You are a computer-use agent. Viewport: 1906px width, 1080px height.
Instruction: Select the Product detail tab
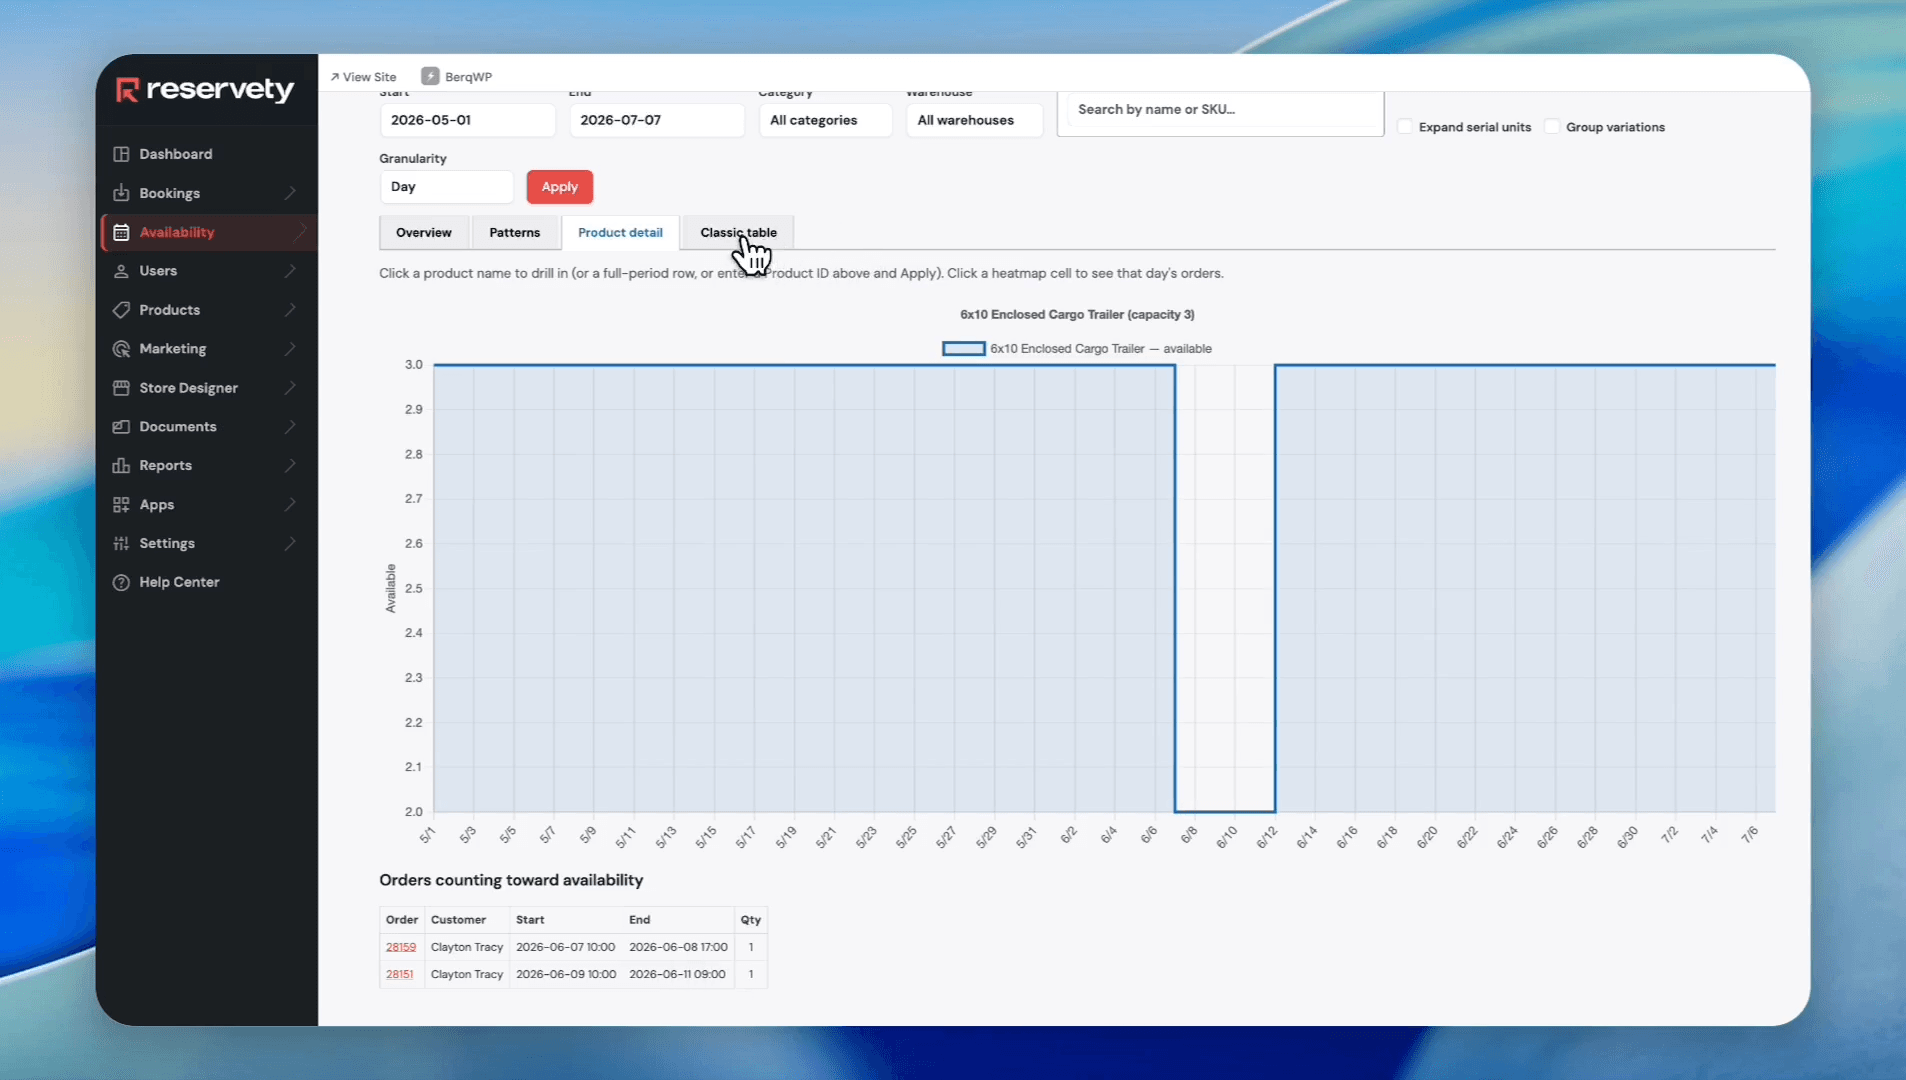coord(620,233)
